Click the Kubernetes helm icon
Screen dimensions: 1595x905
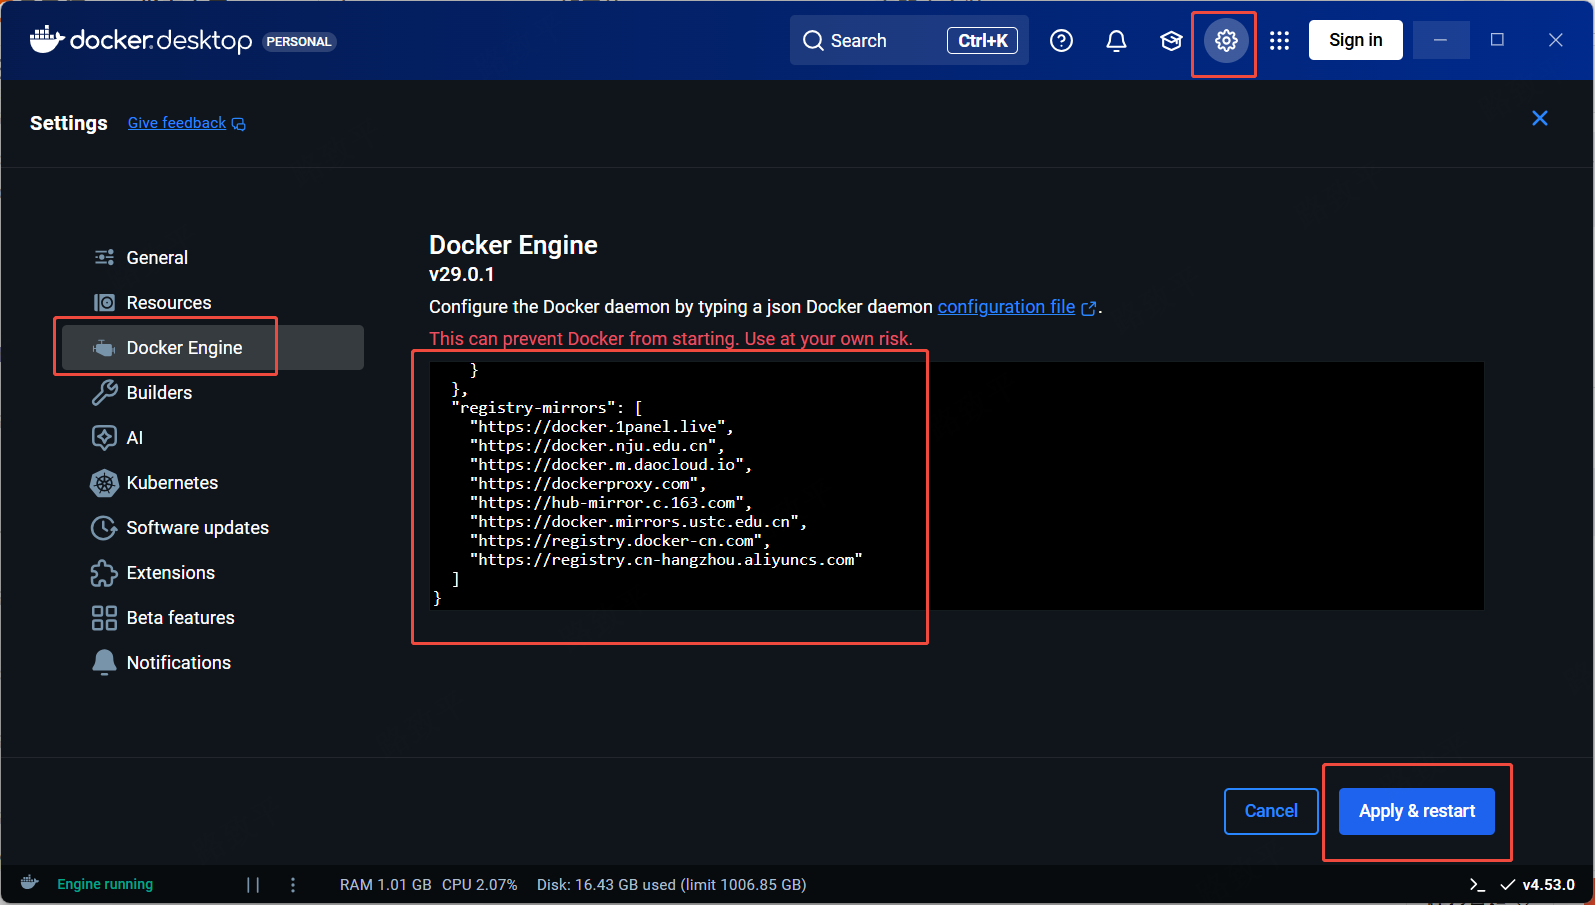(x=104, y=482)
